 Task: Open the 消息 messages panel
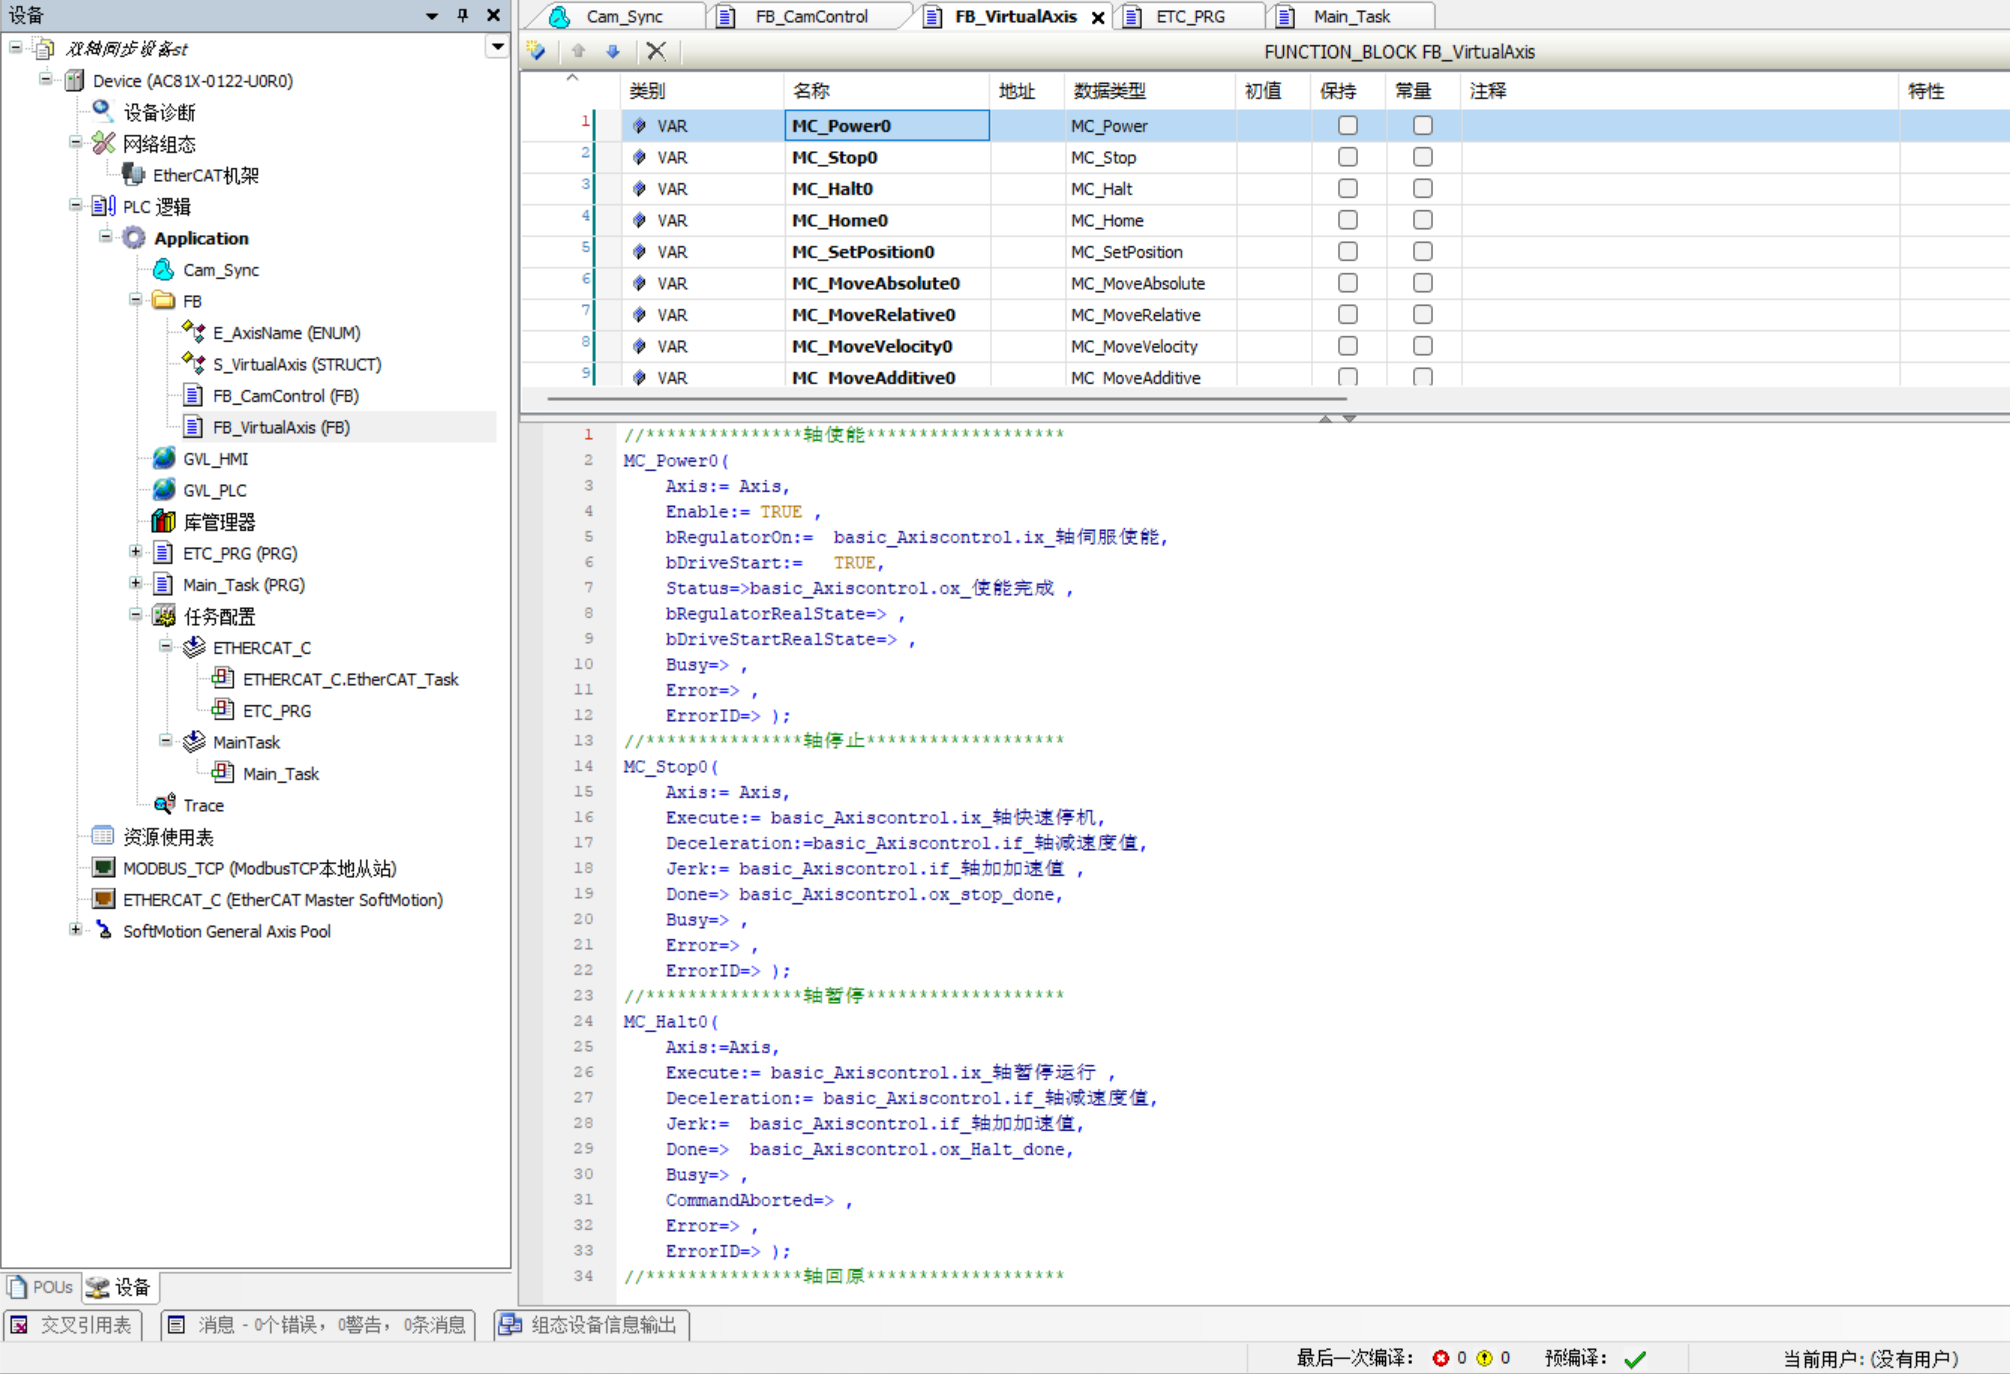(x=318, y=1325)
